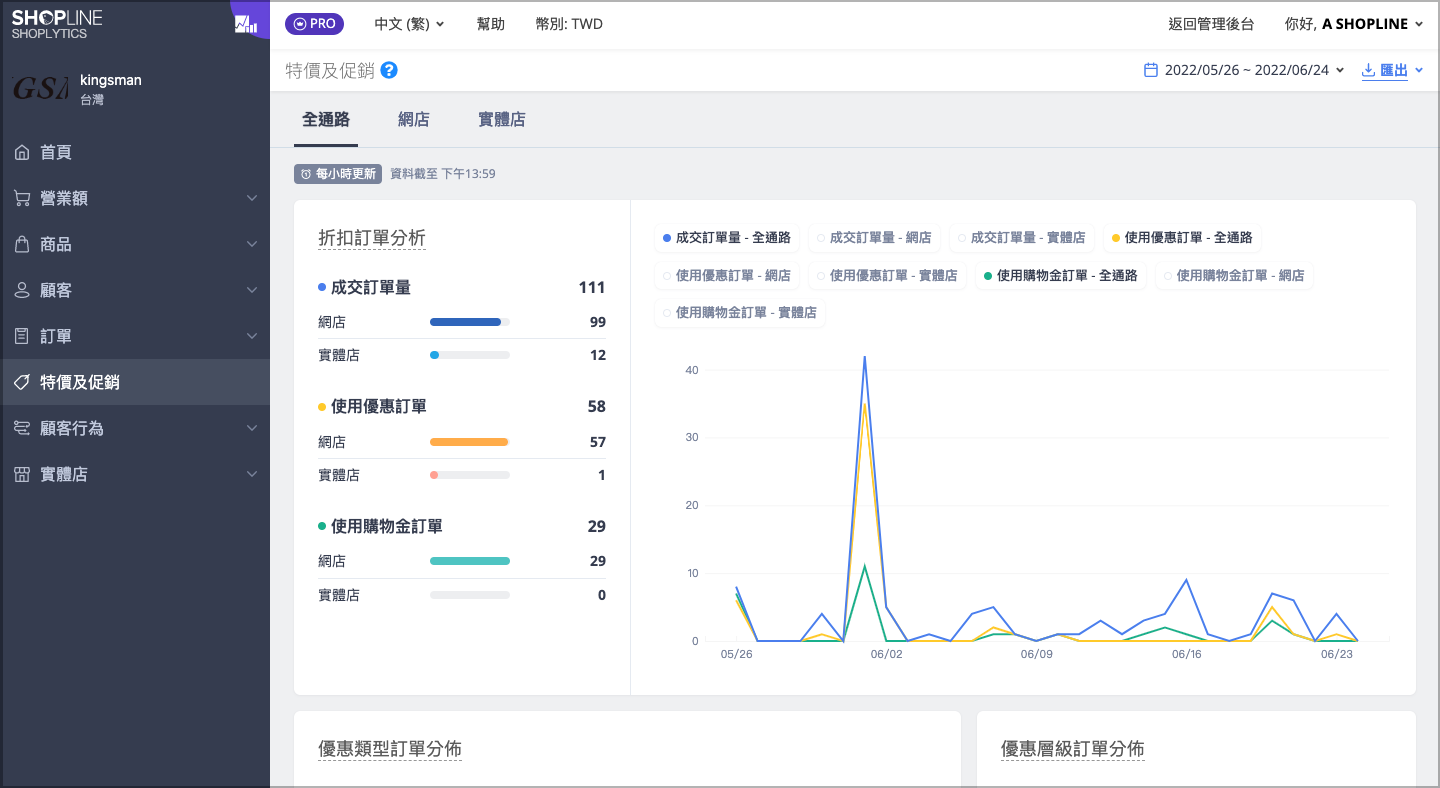Screen dimensions: 1440x788
Task: Open the 中文 (繁) language dropdown
Action: [x=409, y=24]
